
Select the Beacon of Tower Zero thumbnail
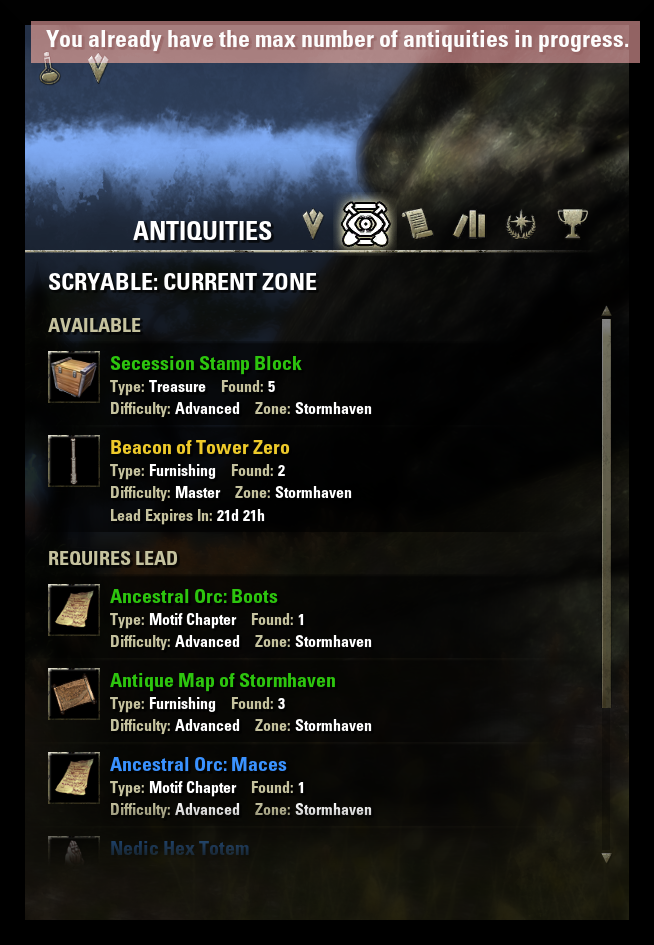coord(74,460)
